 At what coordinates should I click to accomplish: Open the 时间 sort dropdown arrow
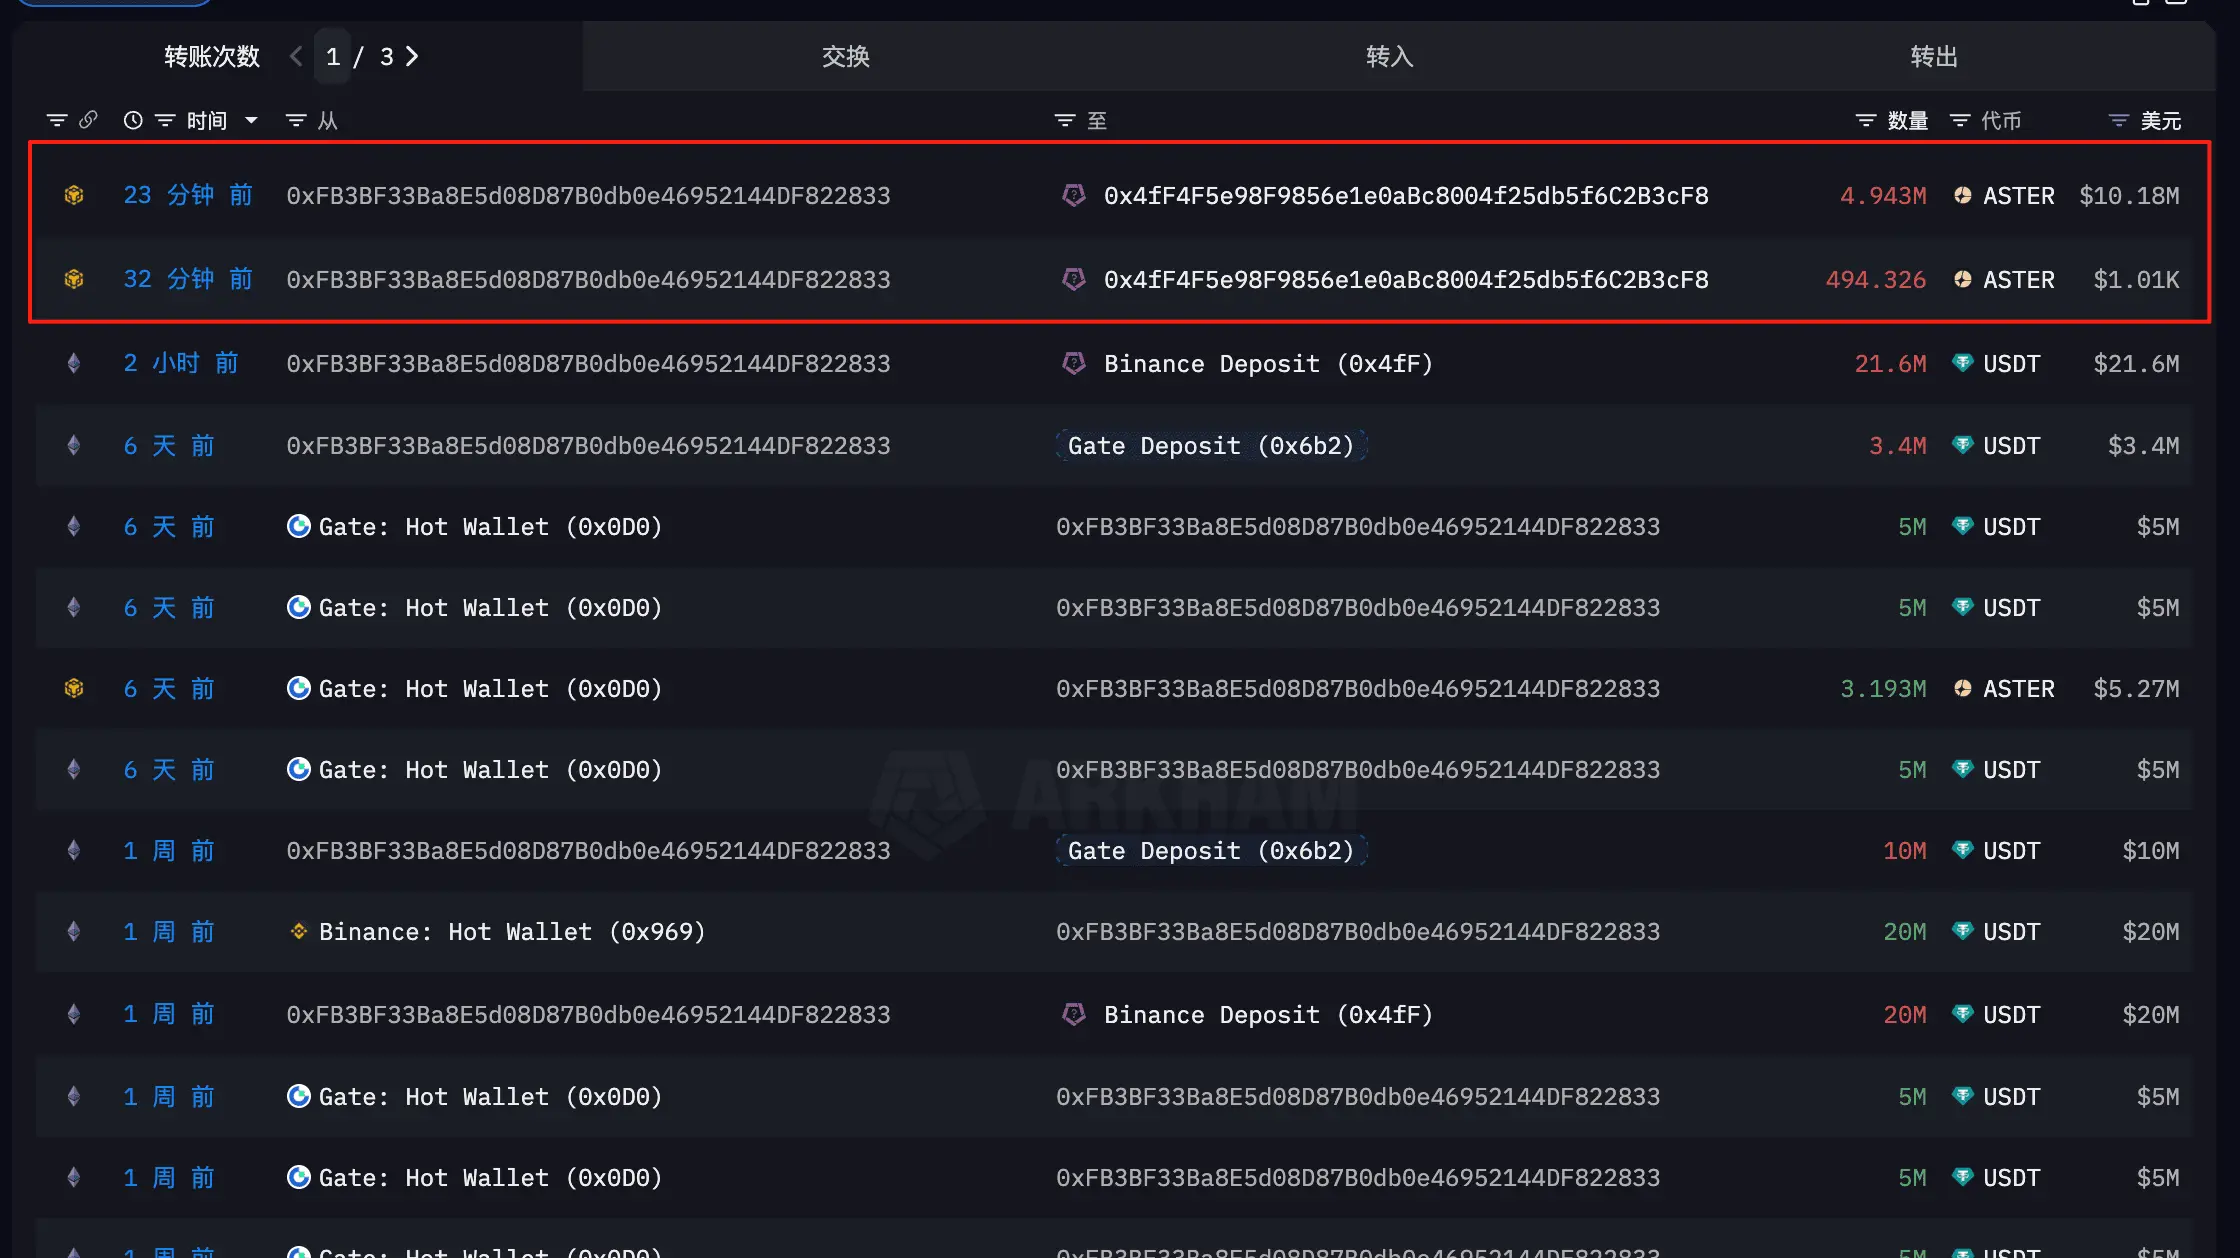pos(252,120)
